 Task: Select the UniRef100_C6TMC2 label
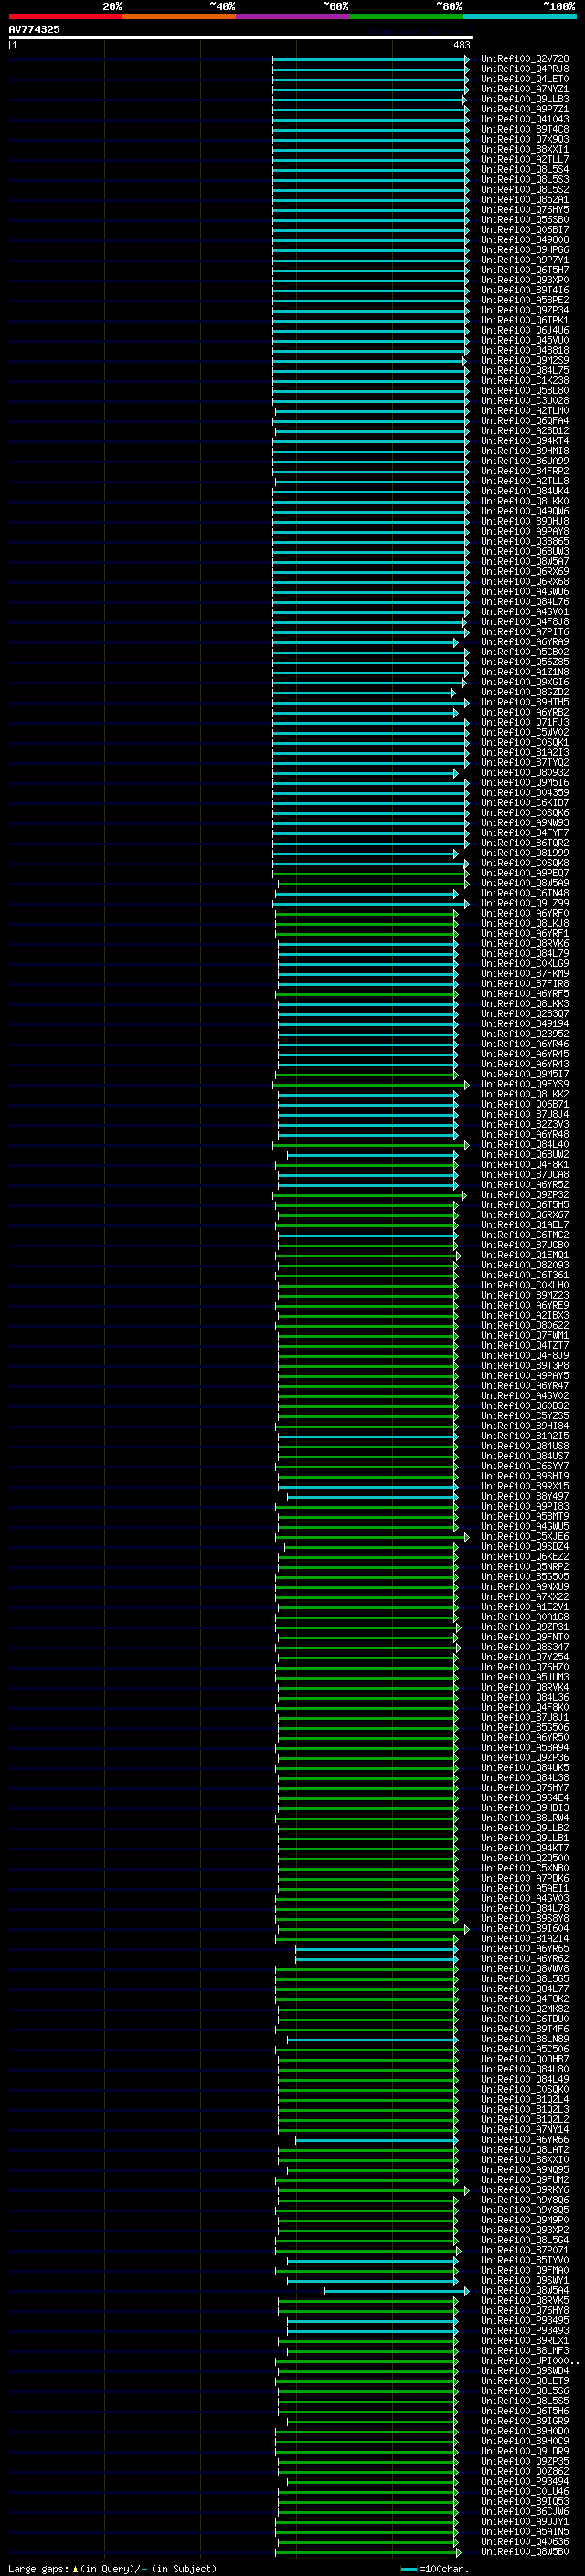click(525, 1235)
